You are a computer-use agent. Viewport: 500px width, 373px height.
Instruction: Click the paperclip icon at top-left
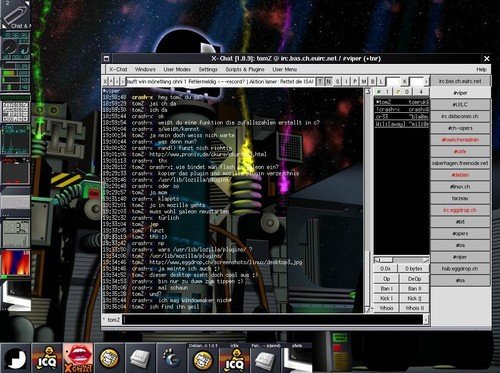click(16, 15)
